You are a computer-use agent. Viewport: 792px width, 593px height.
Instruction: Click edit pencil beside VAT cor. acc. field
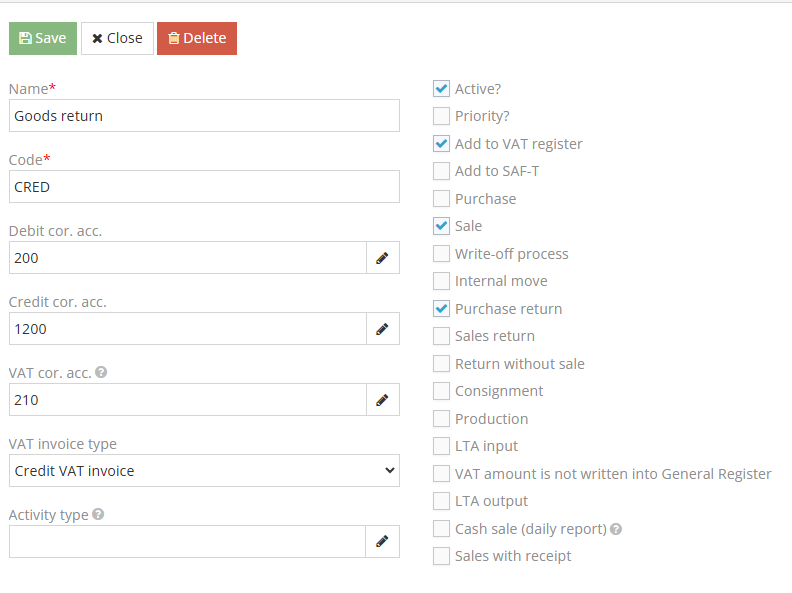[x=381, y=400]
